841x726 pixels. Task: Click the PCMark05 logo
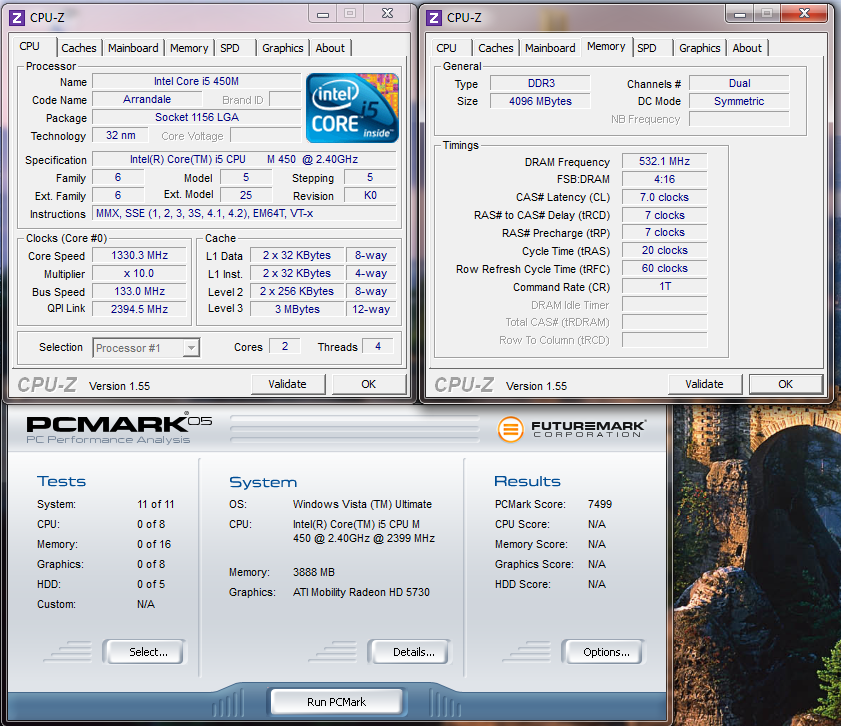click(119, 428)
